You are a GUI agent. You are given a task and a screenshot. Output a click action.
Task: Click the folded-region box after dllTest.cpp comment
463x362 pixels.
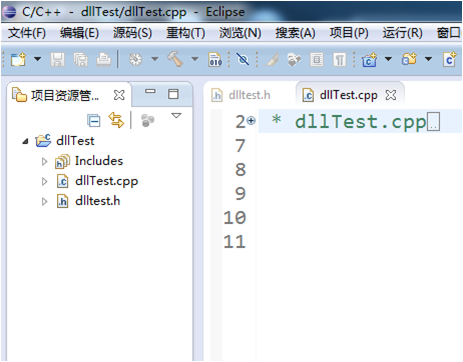click(x=433, y=122)
